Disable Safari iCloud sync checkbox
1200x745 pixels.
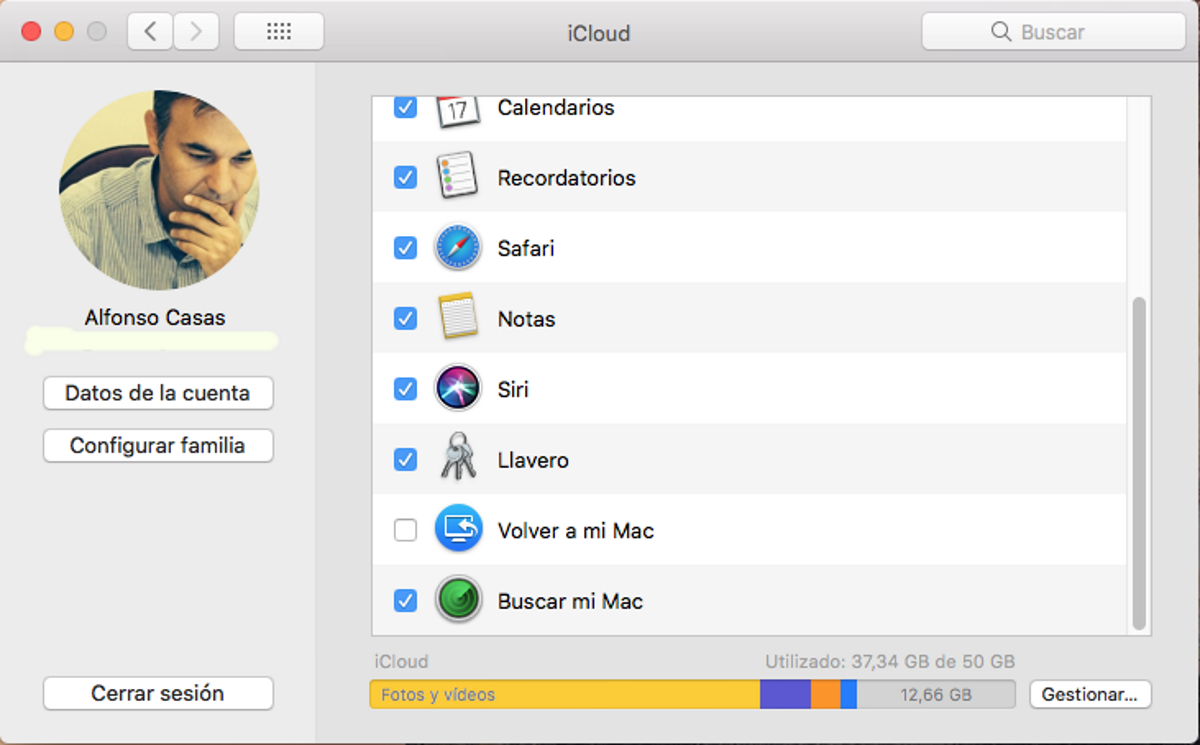[405, 247]
